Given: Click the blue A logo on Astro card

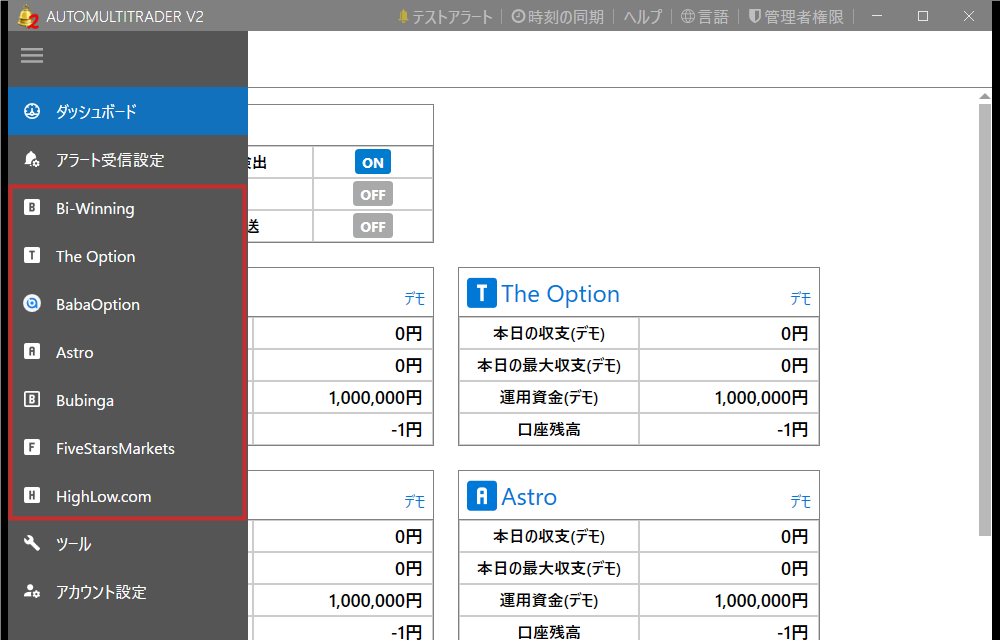Looking at the screenshot, I should tap(482, 496).
